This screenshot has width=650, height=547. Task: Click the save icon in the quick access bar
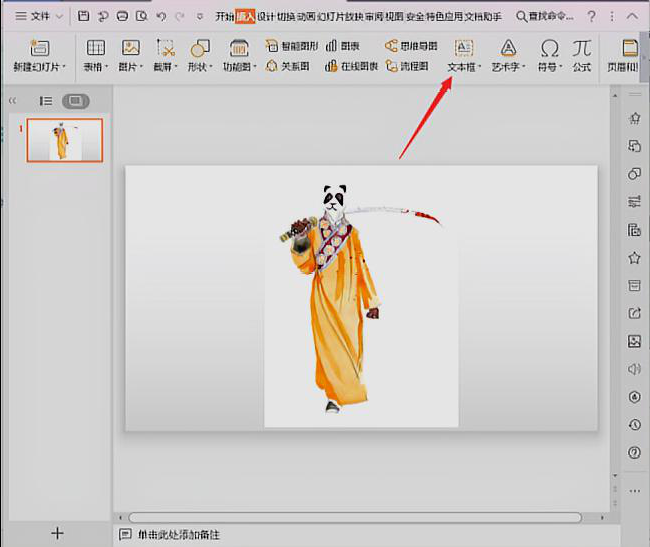[x=84, y=17]
